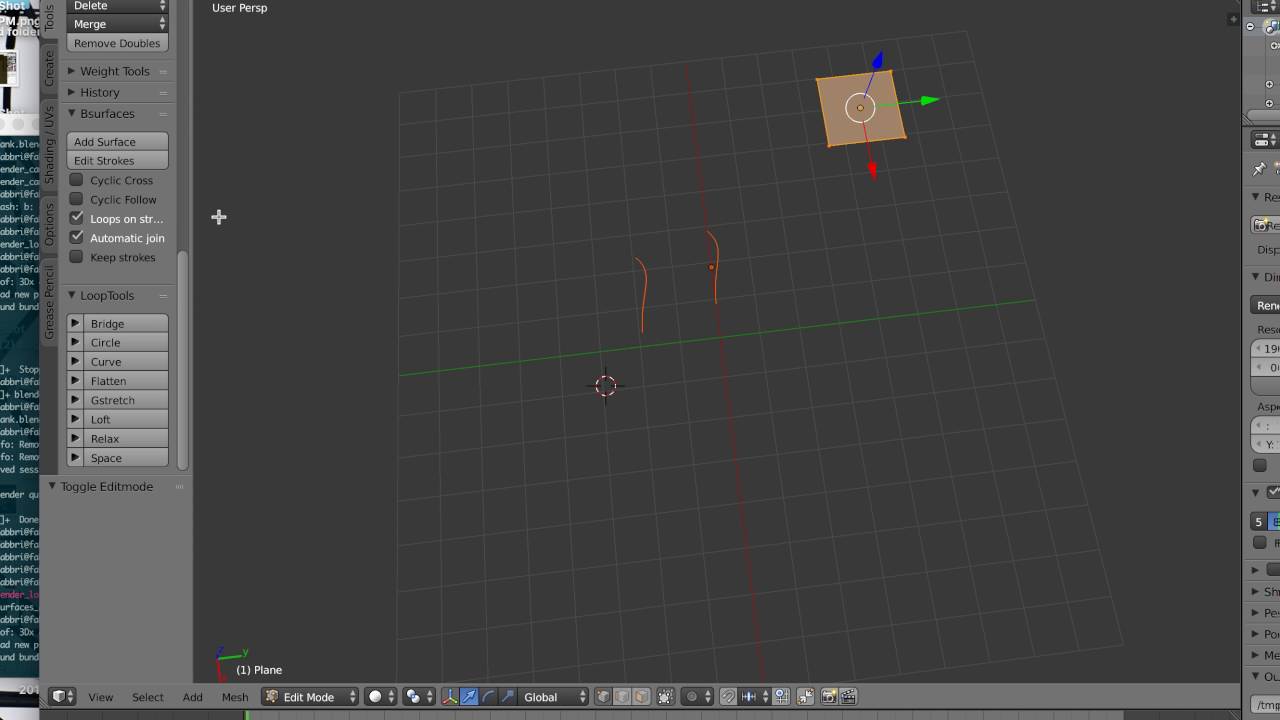The height and width of the screenshot is (720, 1280).
Task: Open the Add menu
Action: point(193,697)
